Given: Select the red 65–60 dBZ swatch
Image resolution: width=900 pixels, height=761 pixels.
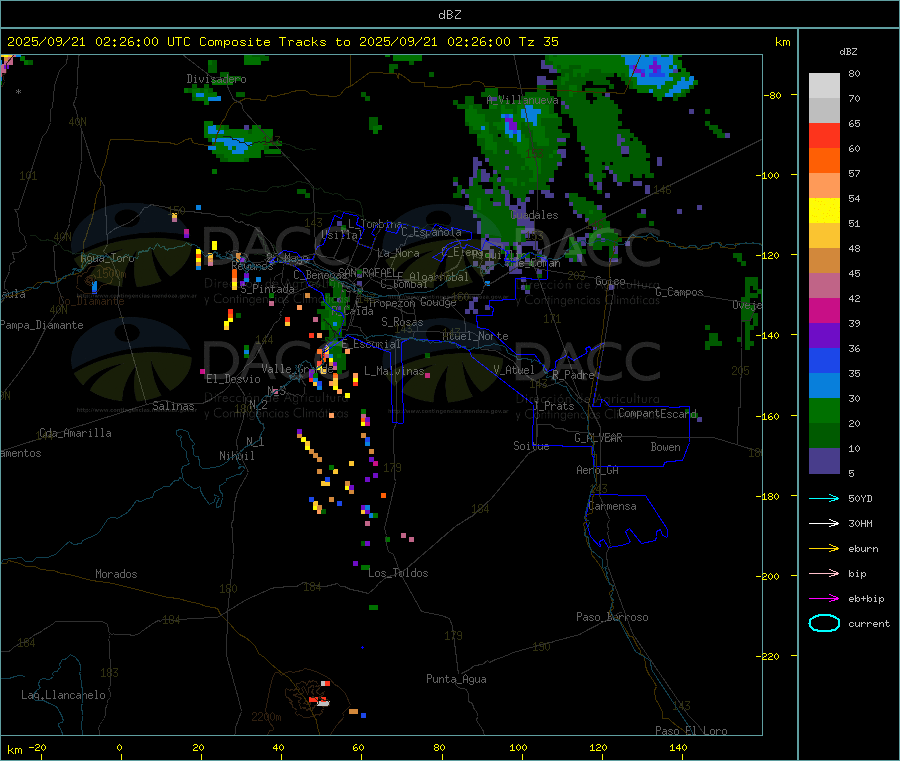Looking at the screenshot, I should point(824,135).
